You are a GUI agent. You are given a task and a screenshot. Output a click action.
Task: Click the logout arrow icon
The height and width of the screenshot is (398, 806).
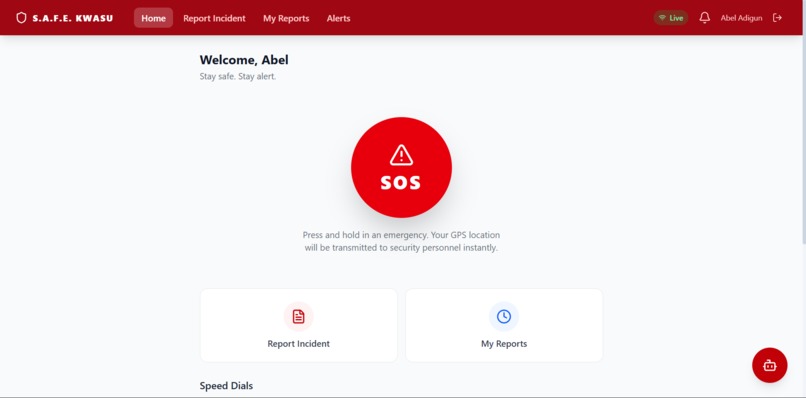click(778, 18)
